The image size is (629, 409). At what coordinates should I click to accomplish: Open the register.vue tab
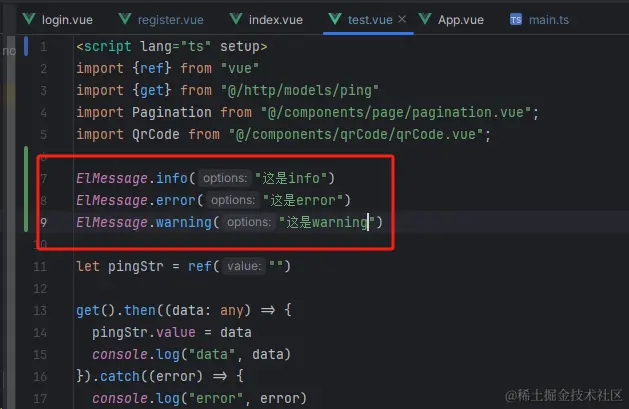pos(161,19)
